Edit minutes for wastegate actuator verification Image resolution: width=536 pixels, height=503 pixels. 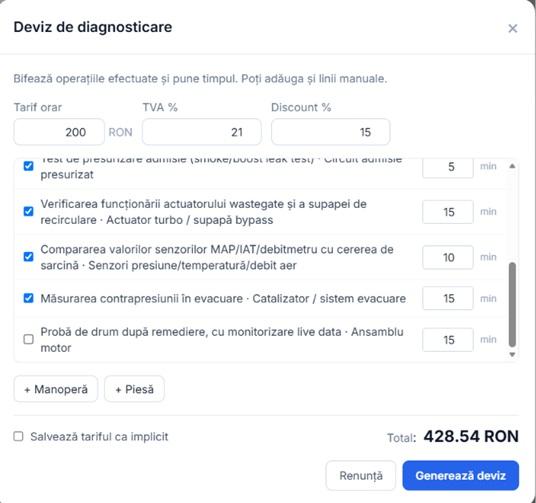448,212
